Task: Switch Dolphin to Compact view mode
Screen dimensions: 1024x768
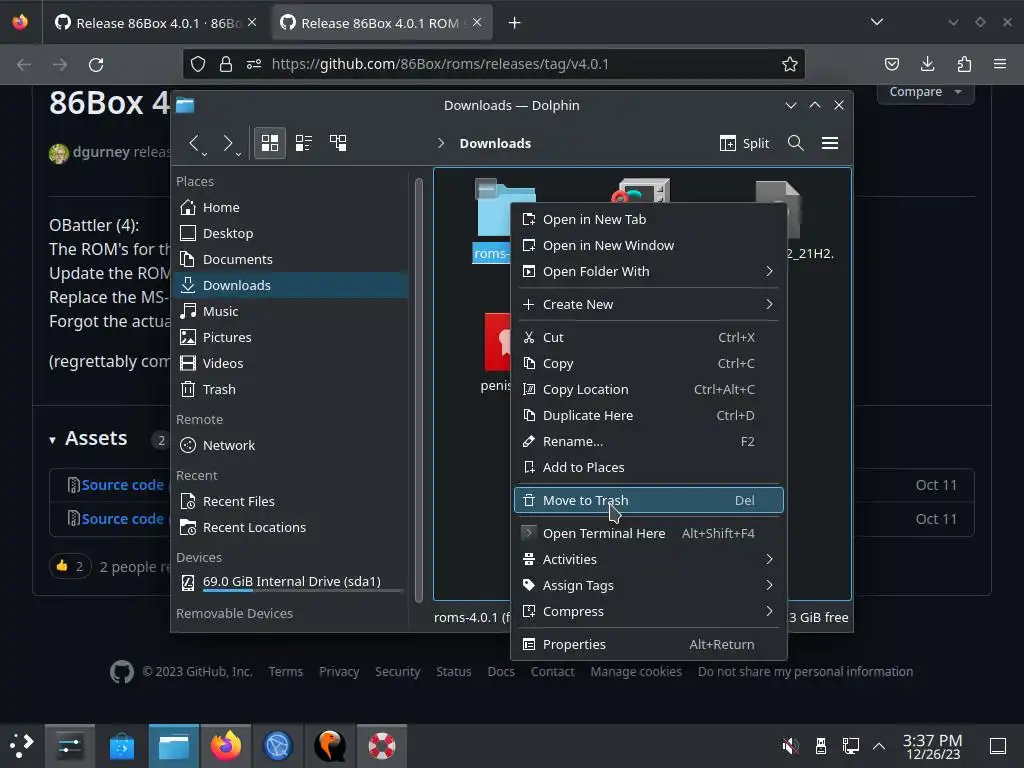Action: [304, 143]
